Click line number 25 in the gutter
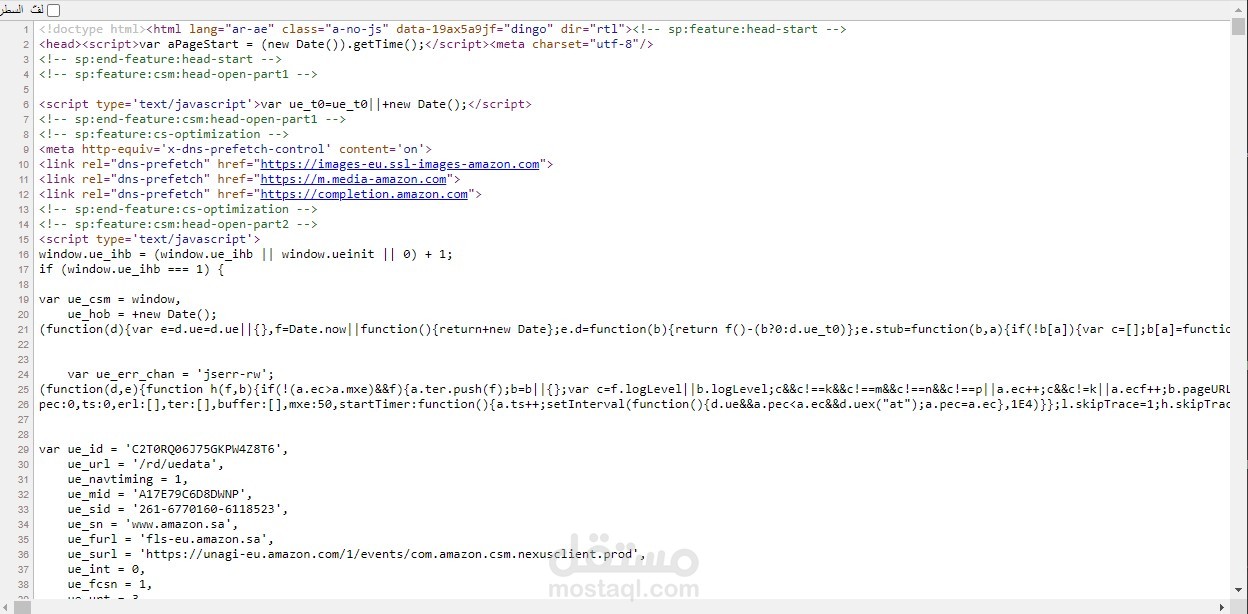Screen dimensions: 1248x614 click(x=23, y=389)
